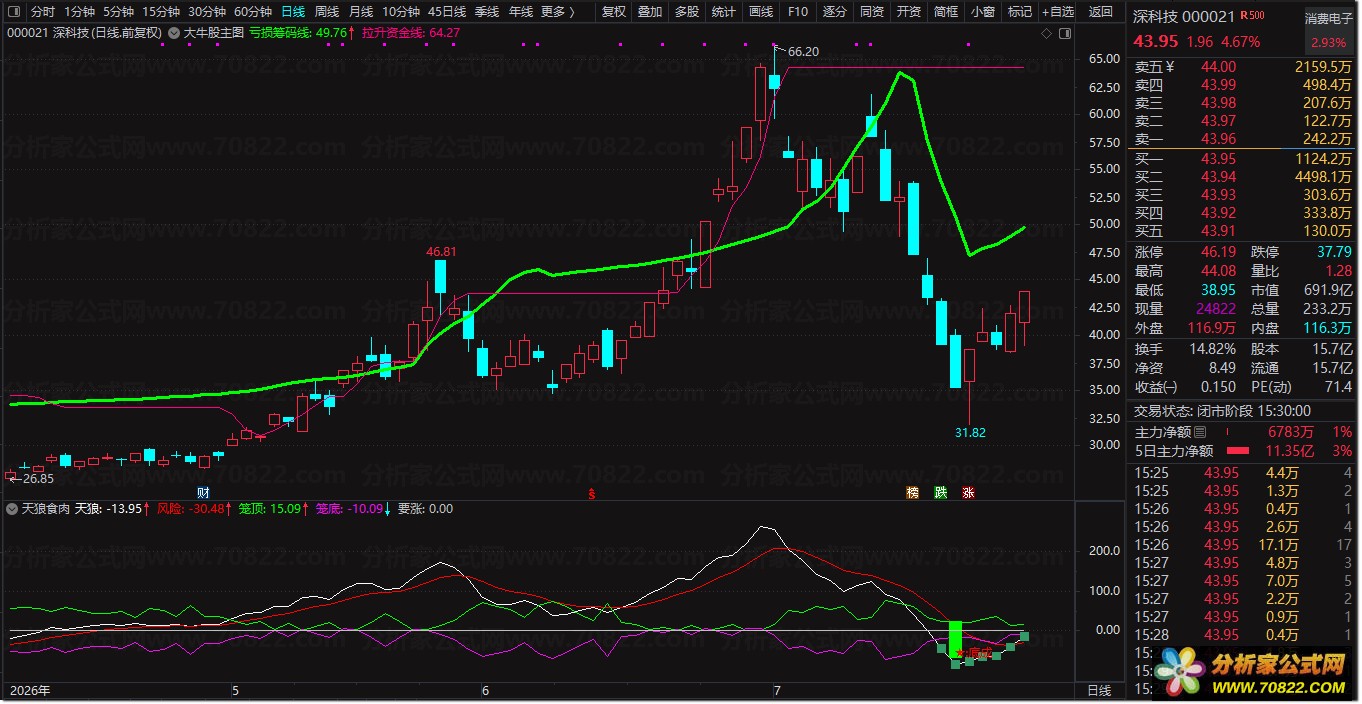Screen dimensions: 1362x704
Task: Click the 跌 badge icon
Action: pos(940,492)
